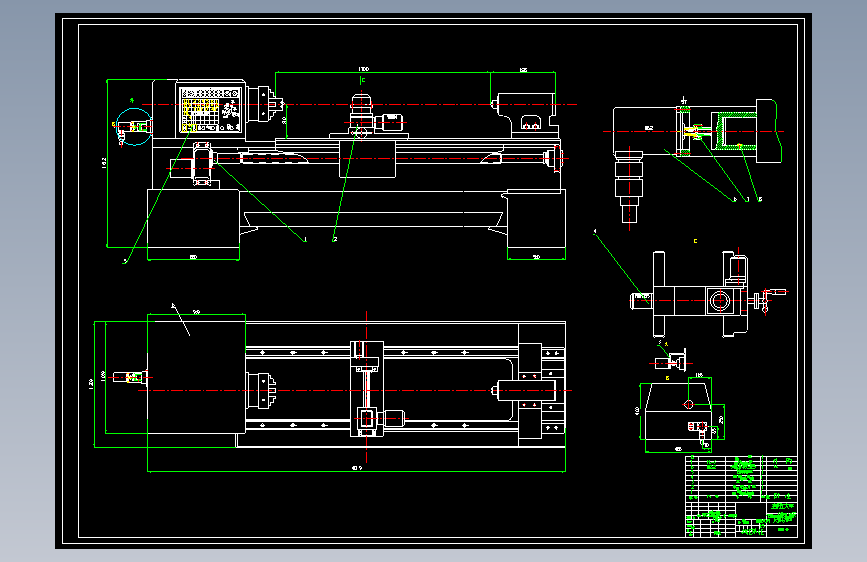
Task: Select the tailstock in the plan view
Action: click(x=524, y=391)
